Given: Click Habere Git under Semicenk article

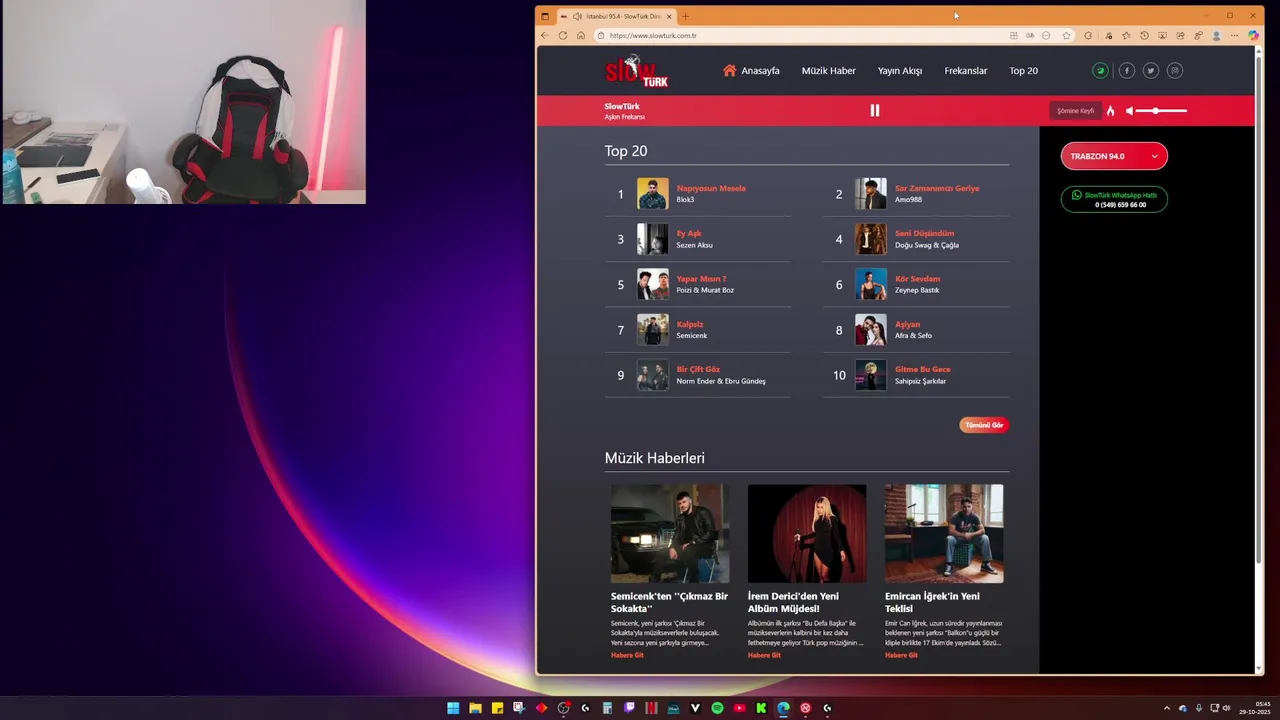Looking at the screenshot, I should (x=627, y=655).
